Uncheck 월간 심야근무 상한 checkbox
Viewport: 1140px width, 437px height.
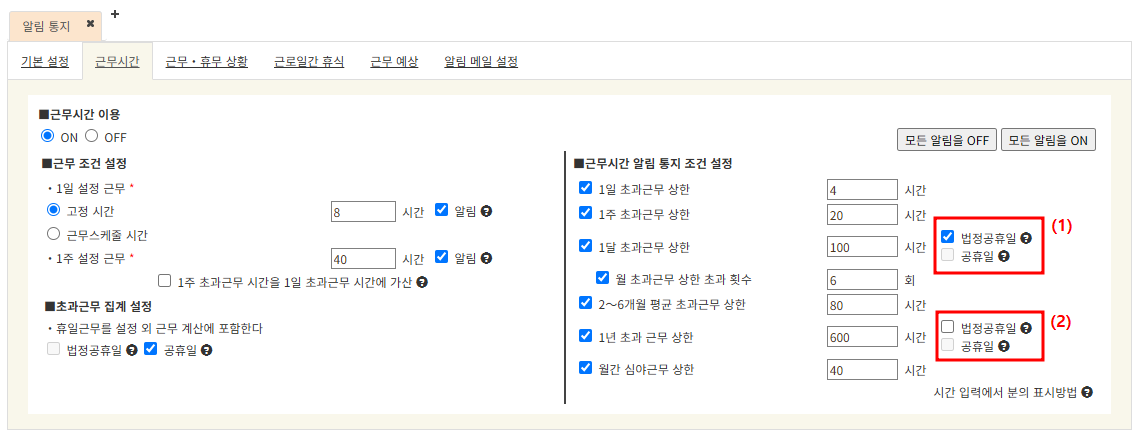585,368
